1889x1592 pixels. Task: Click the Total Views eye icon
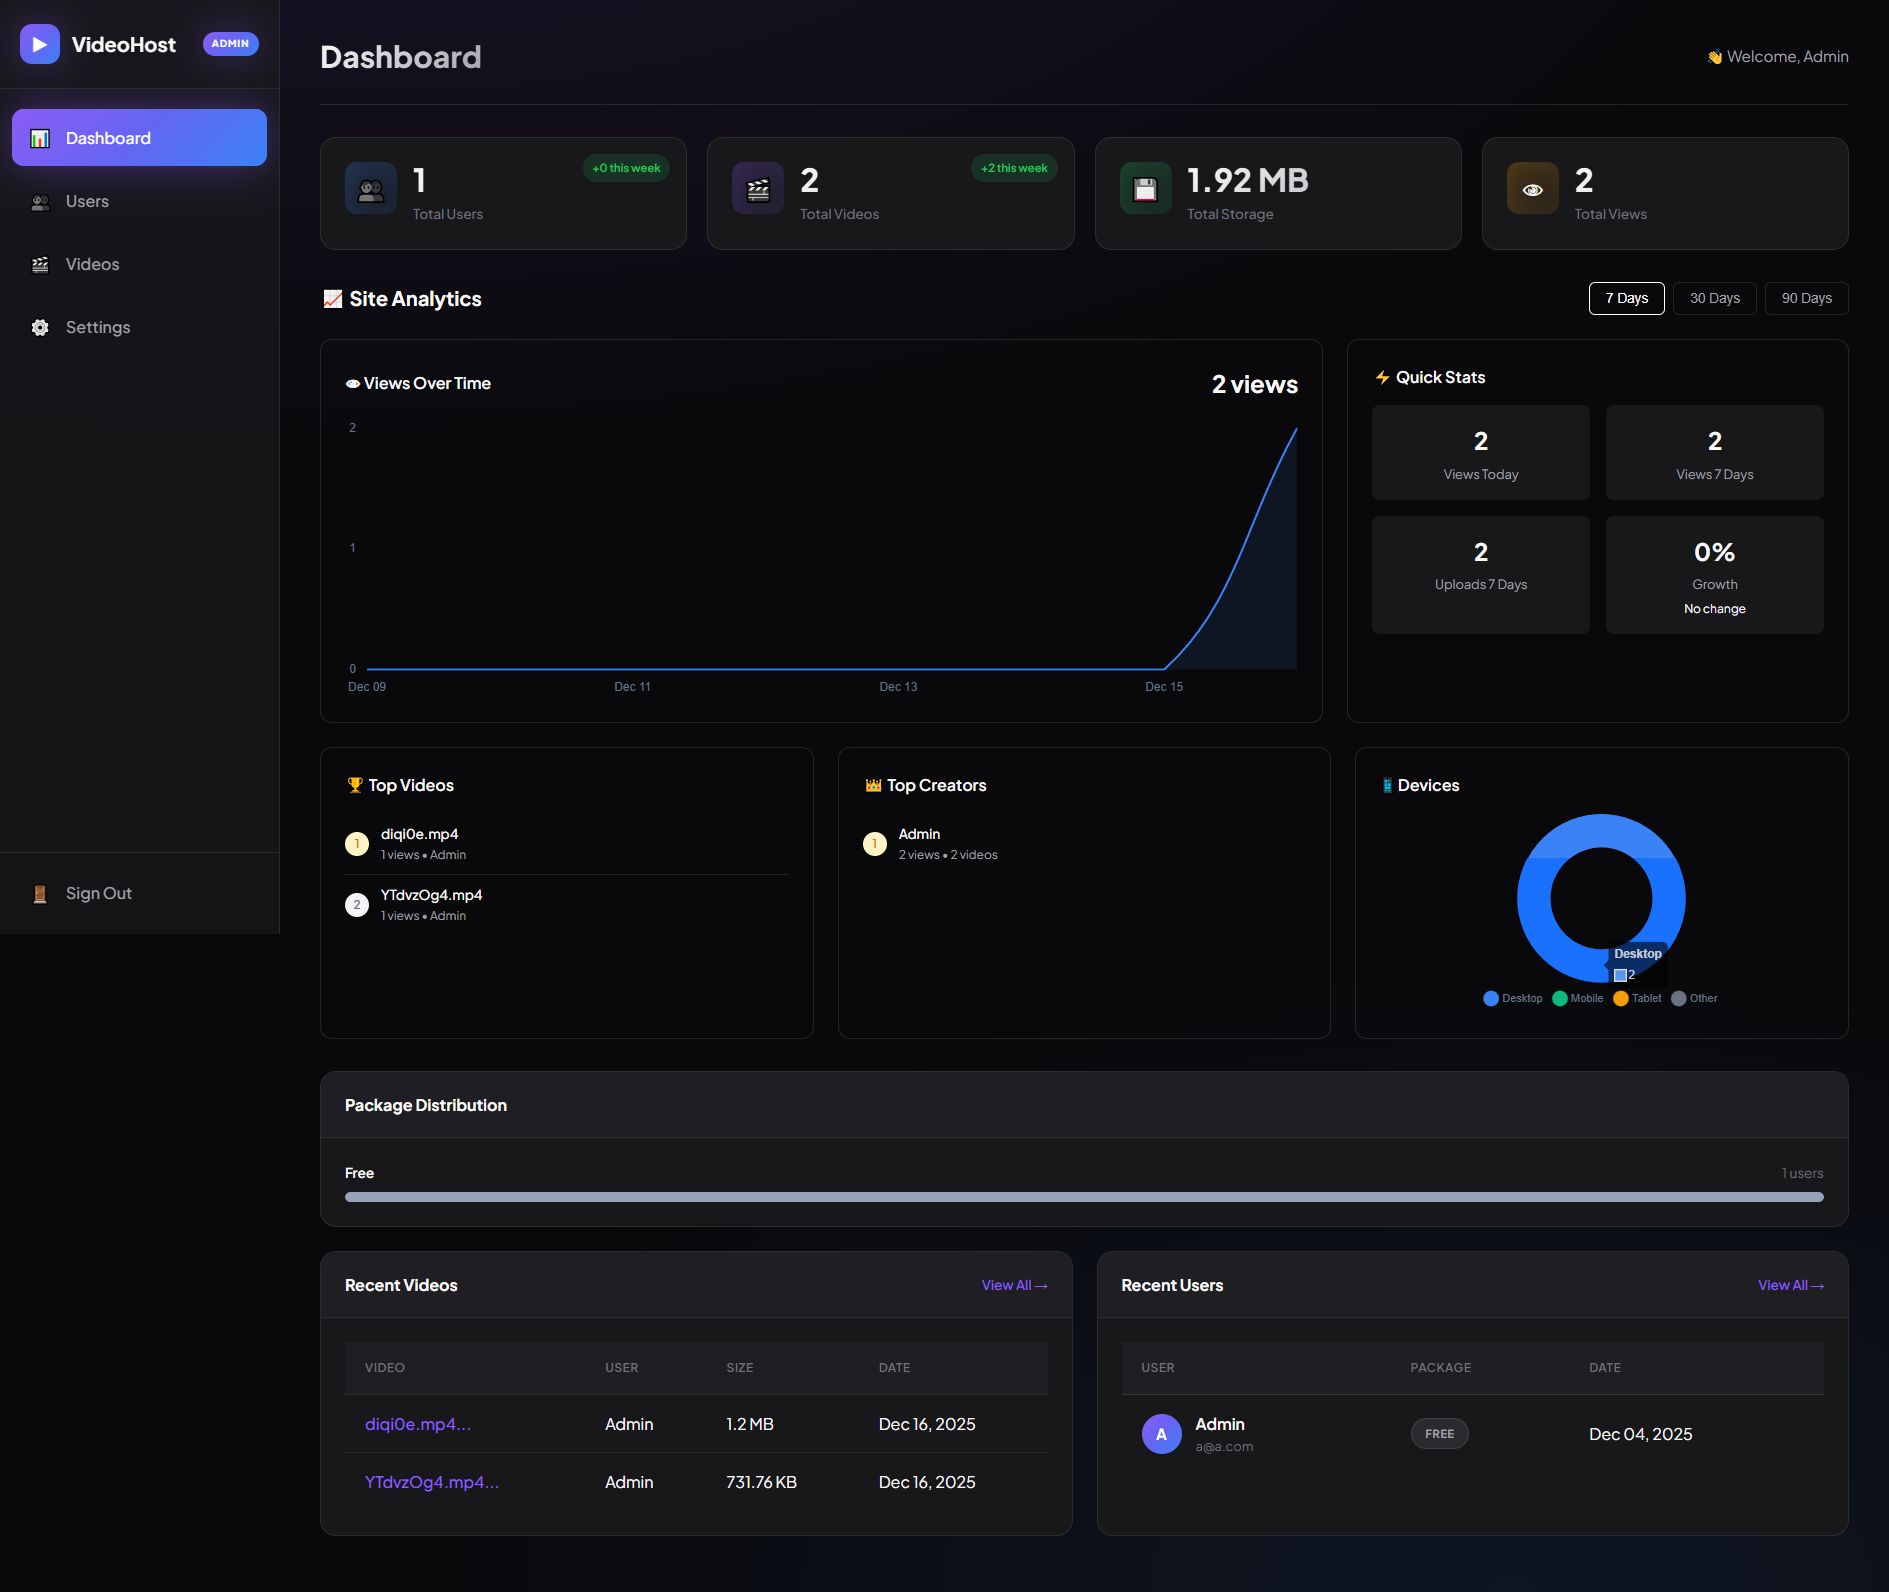click(x=1532, y=188)
